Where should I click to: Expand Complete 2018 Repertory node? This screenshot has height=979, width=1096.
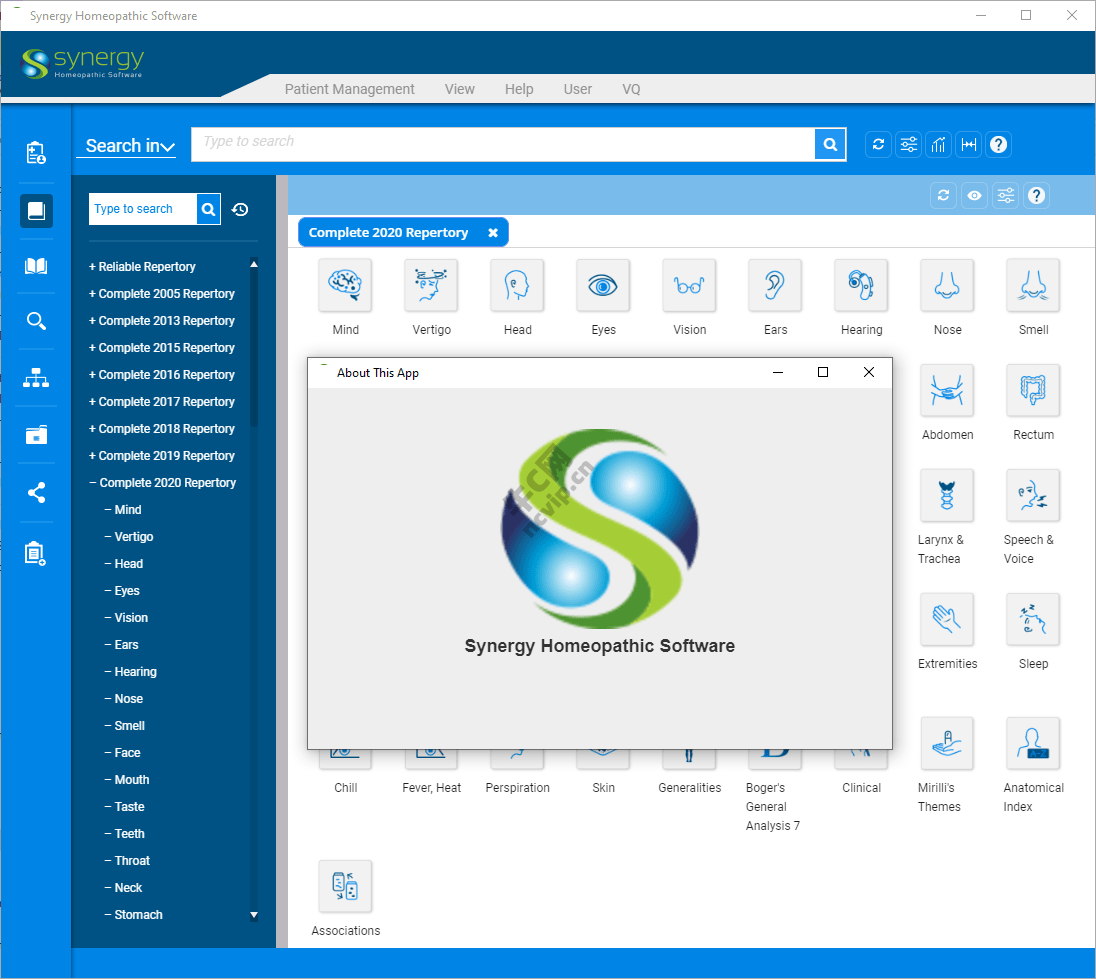161,429
